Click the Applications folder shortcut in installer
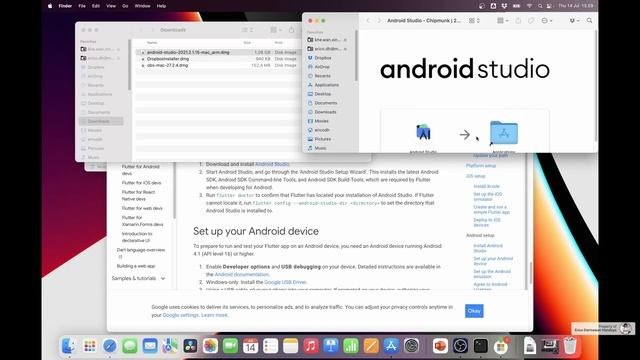This screenshot has height=360, width=640. (504, 133)
